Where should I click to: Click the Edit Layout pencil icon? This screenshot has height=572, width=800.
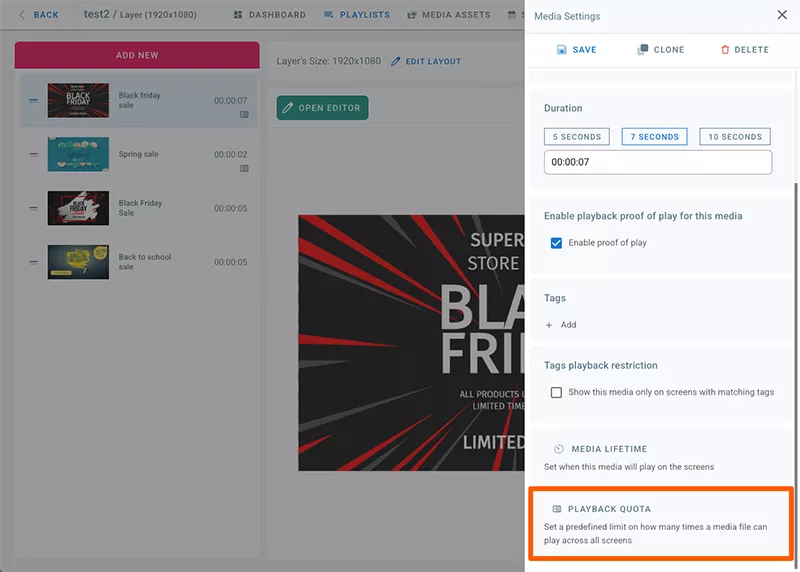click(395, 61)
